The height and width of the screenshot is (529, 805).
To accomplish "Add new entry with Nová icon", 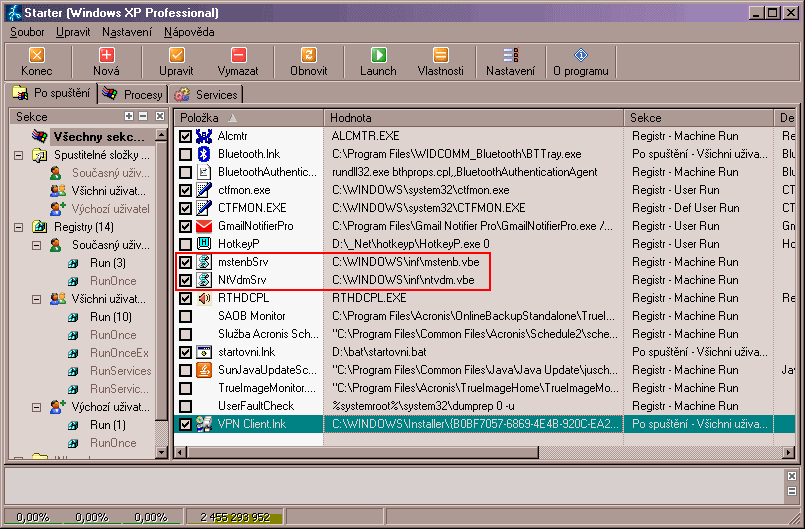I will point(106,55).
